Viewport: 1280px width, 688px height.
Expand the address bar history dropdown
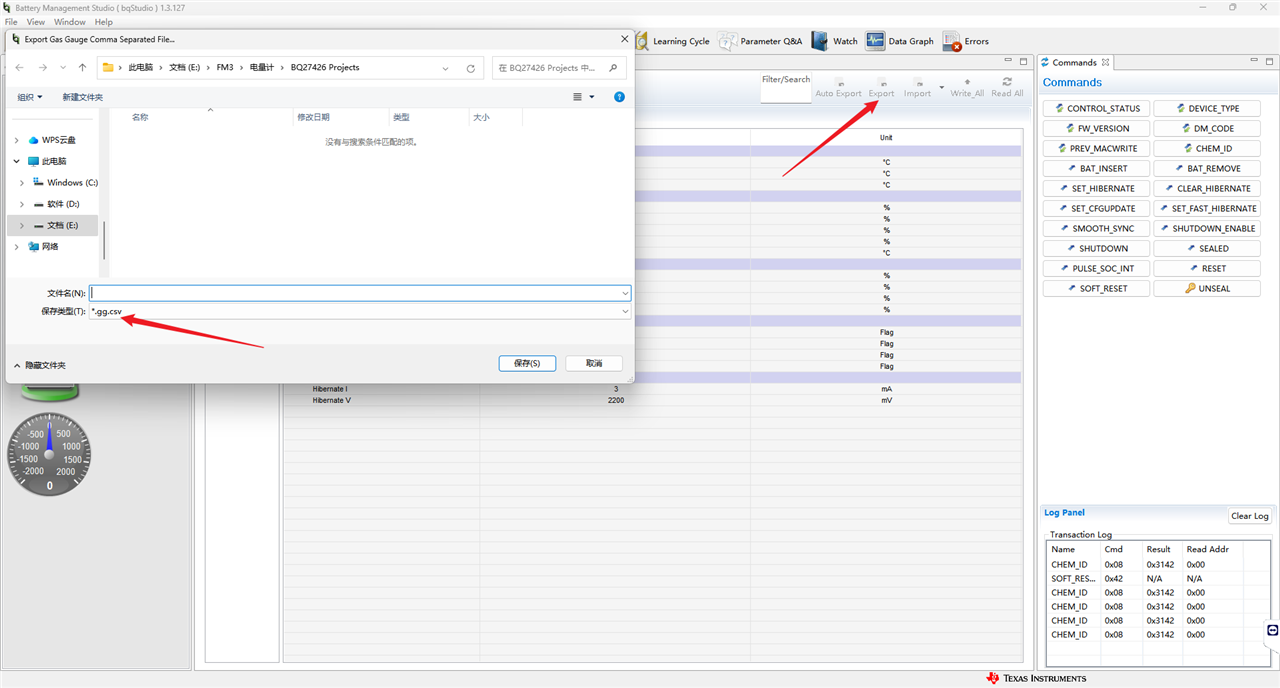tap(446, 68)
